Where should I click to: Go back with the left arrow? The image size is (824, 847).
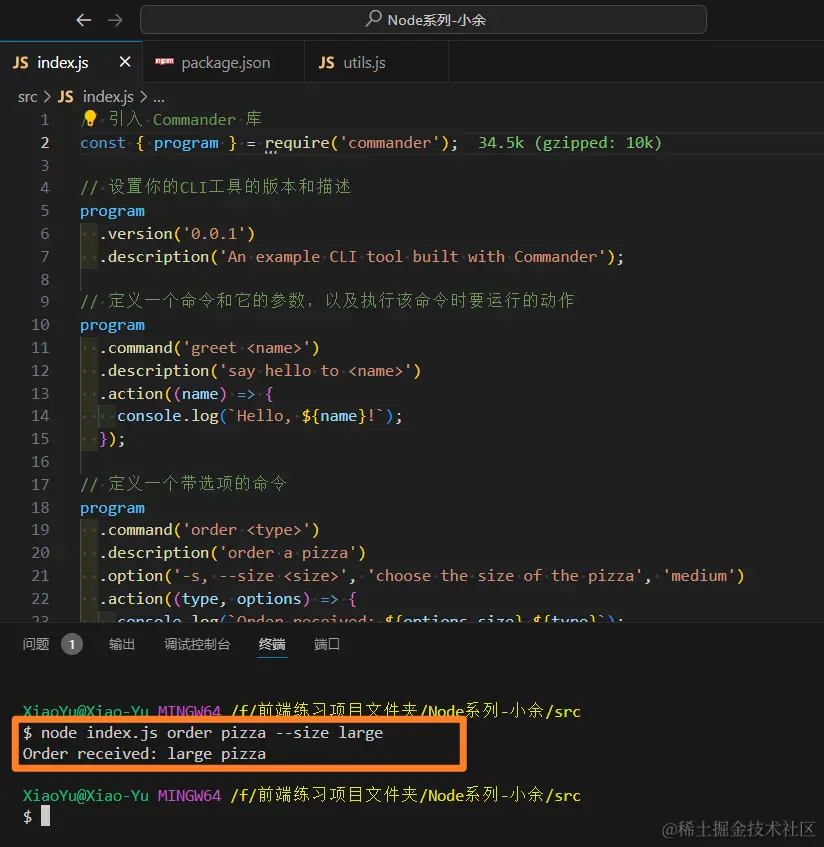tap(83, 21)
